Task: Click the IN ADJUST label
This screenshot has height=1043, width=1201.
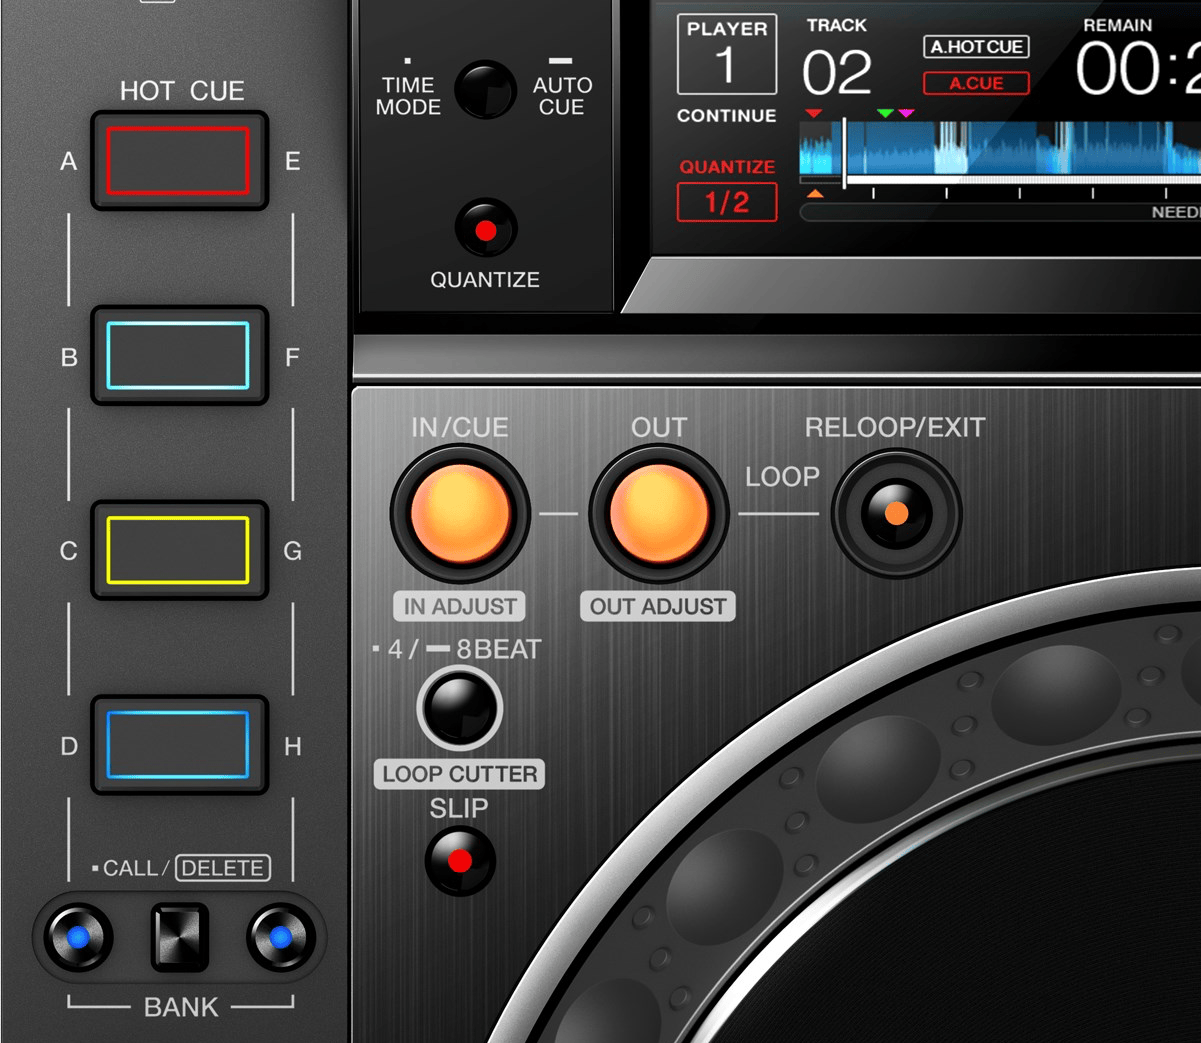Action: (x=460, y=606)
